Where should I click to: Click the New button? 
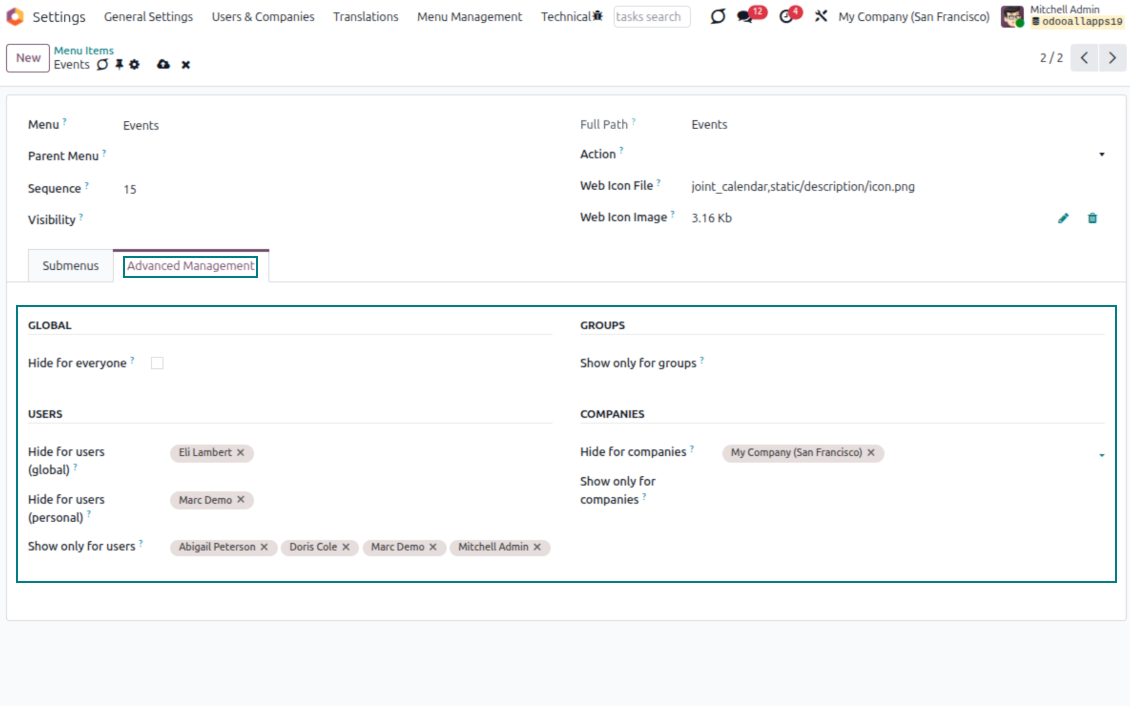pyautogui.click(x=28, y=58)
